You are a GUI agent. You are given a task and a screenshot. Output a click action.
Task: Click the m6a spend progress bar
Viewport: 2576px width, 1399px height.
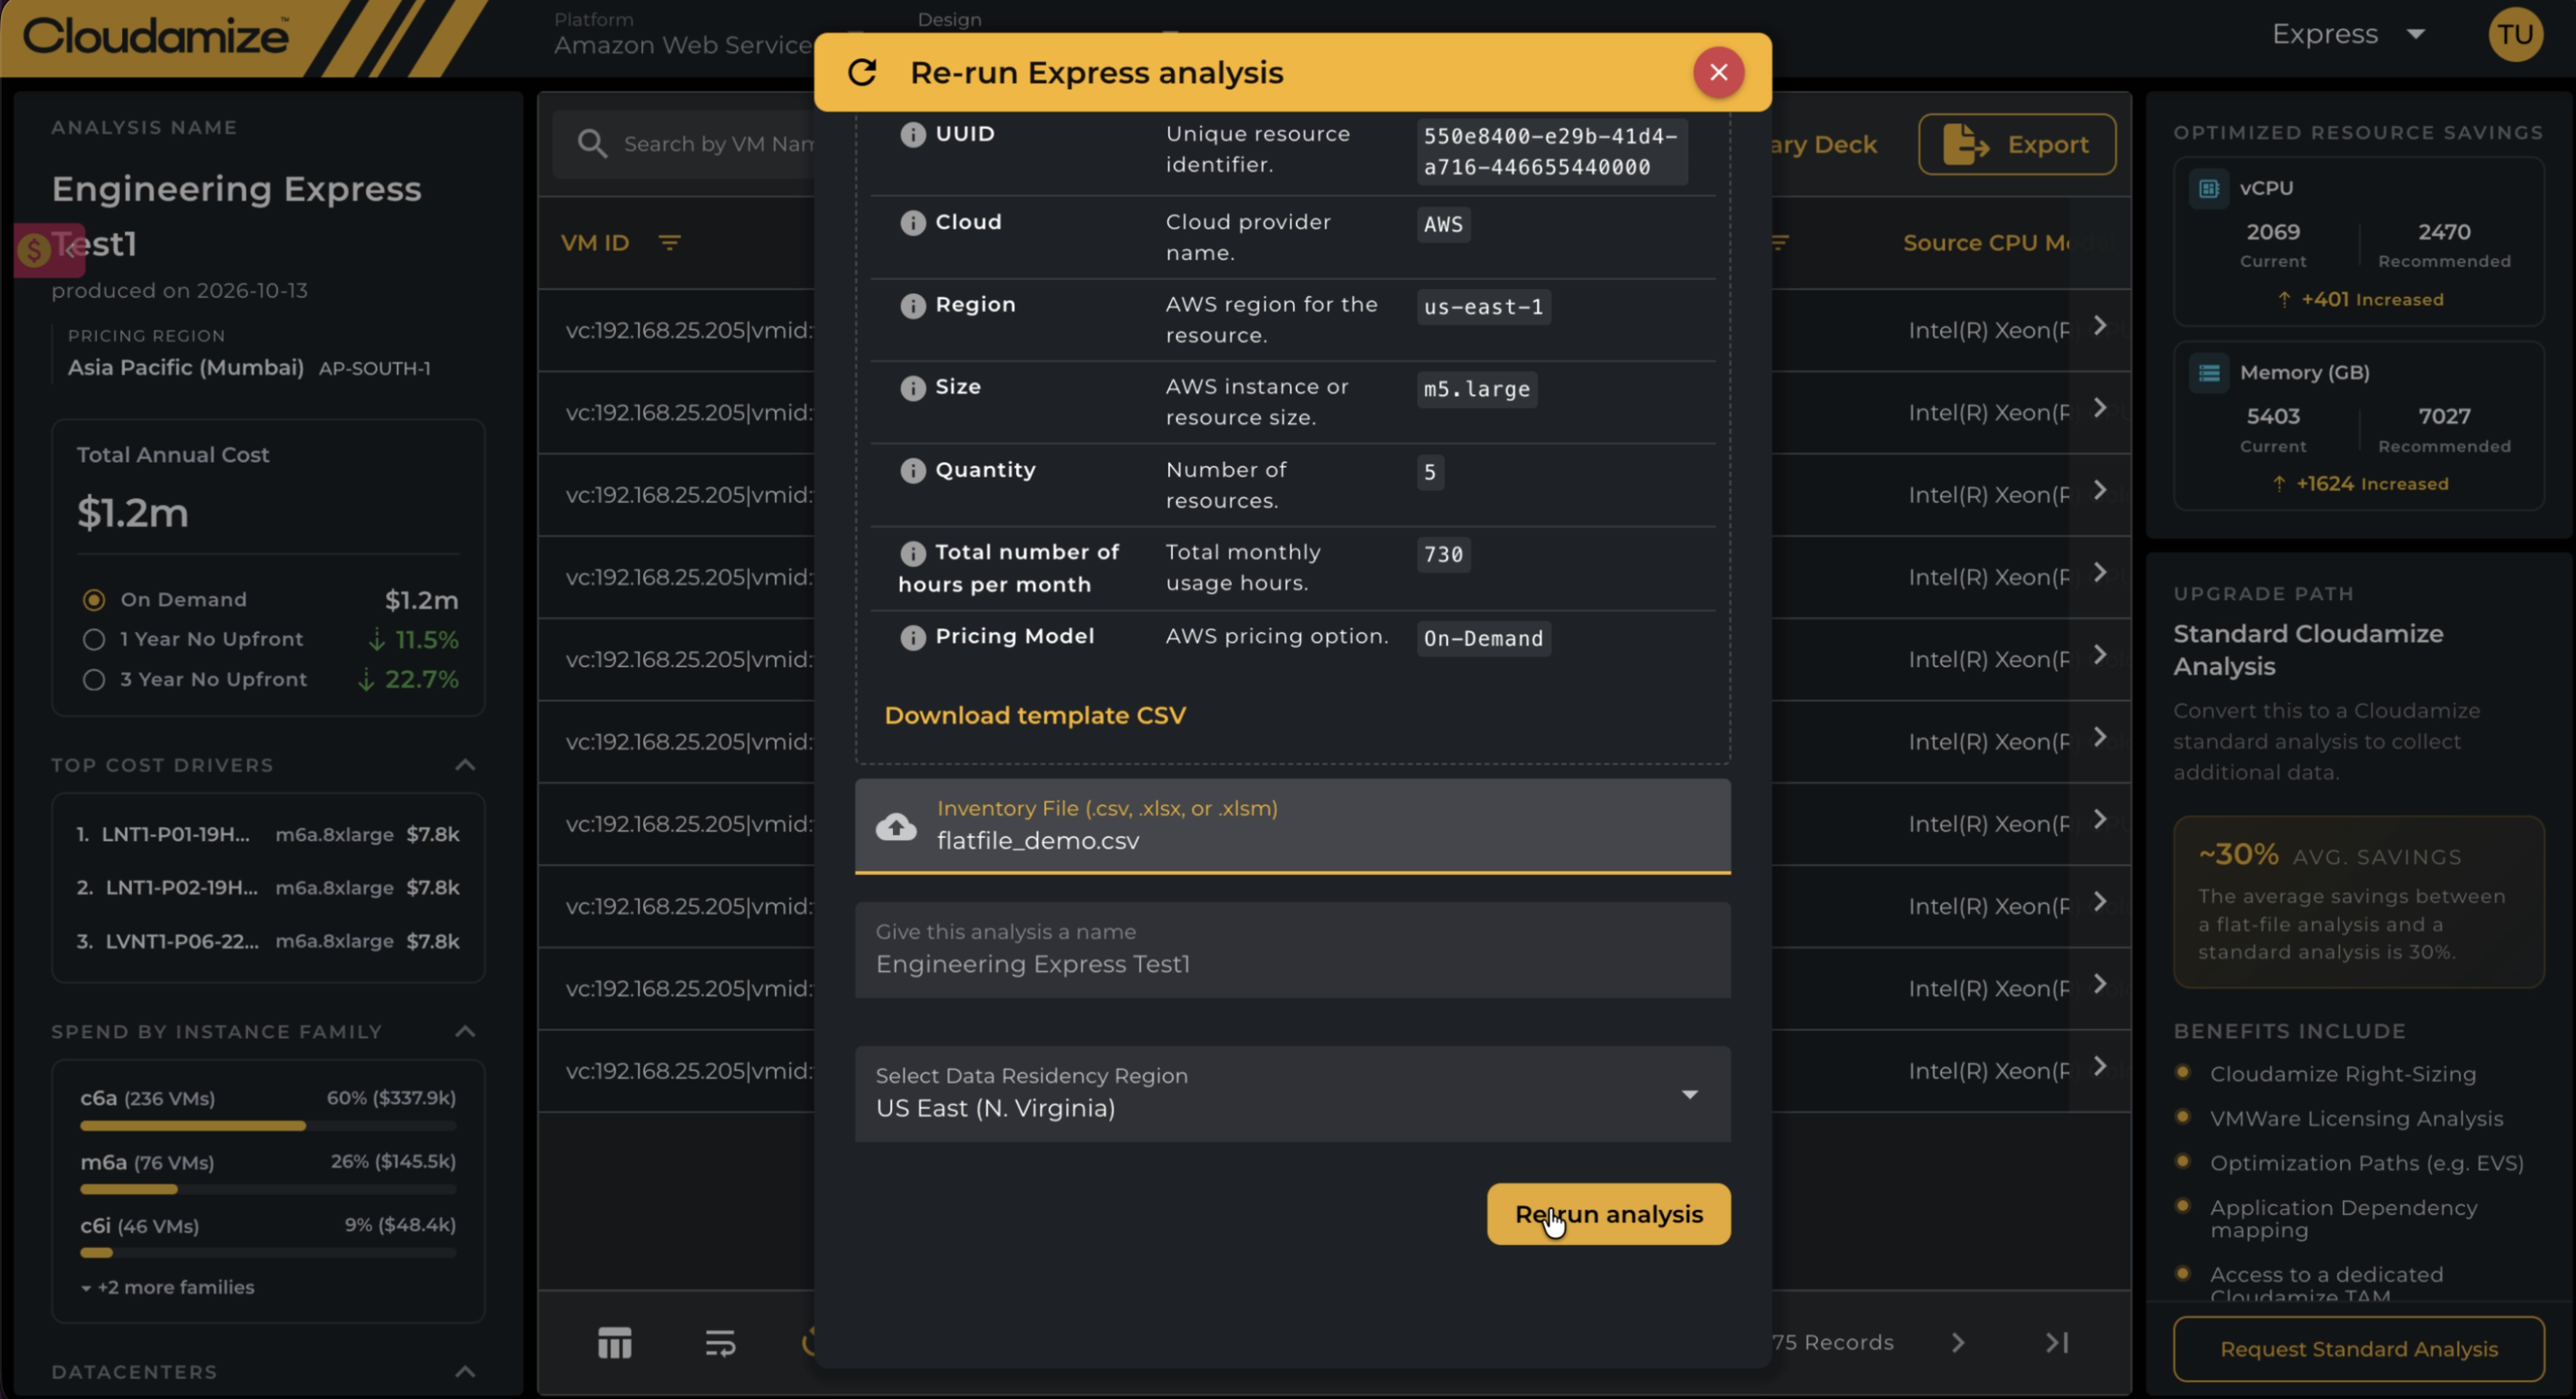(268, 1189)
